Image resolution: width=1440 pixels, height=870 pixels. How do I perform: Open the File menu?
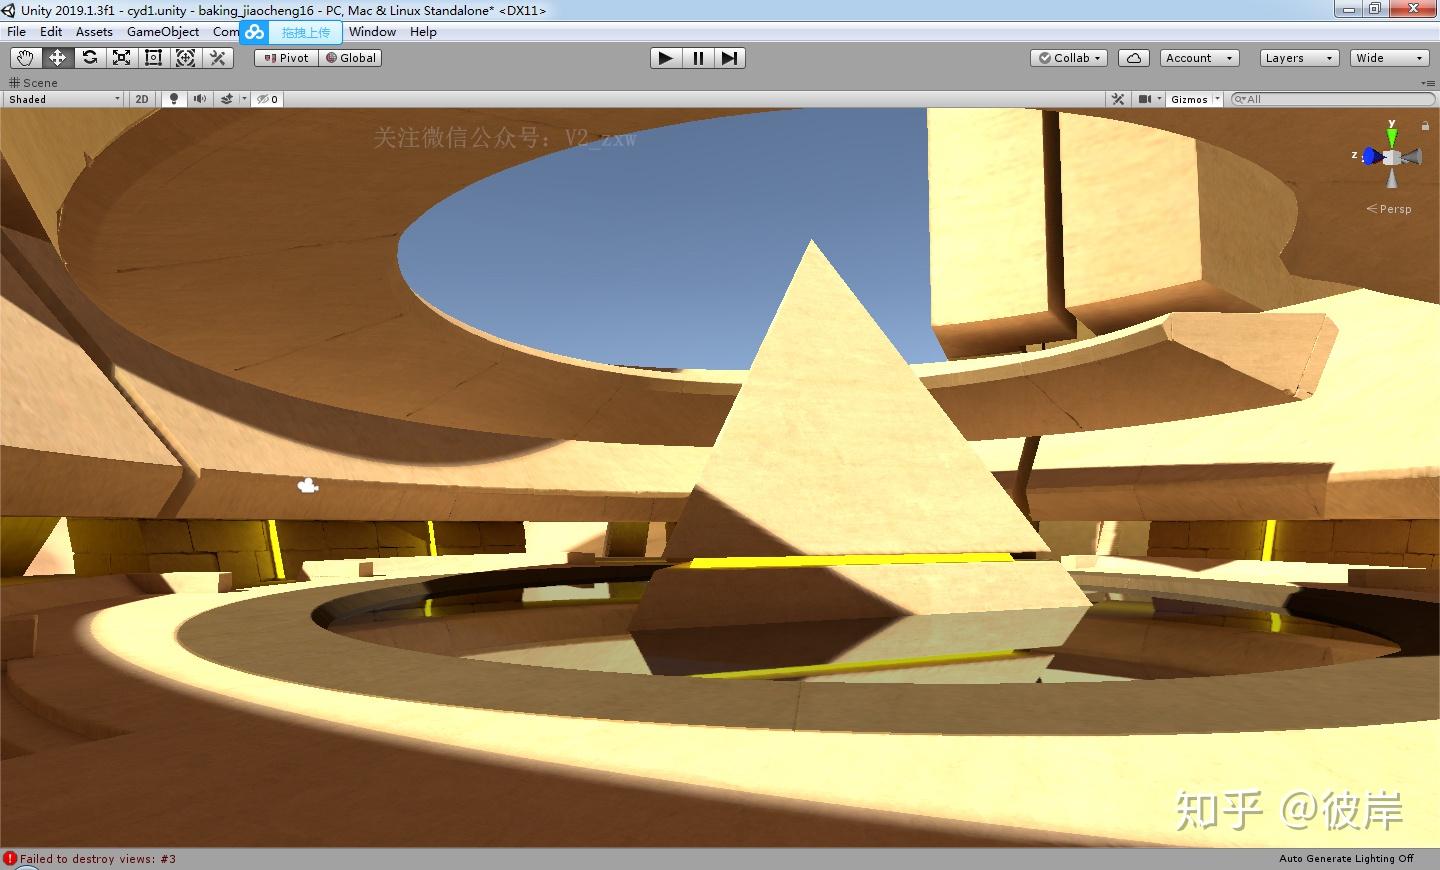[x=17, y=32]
